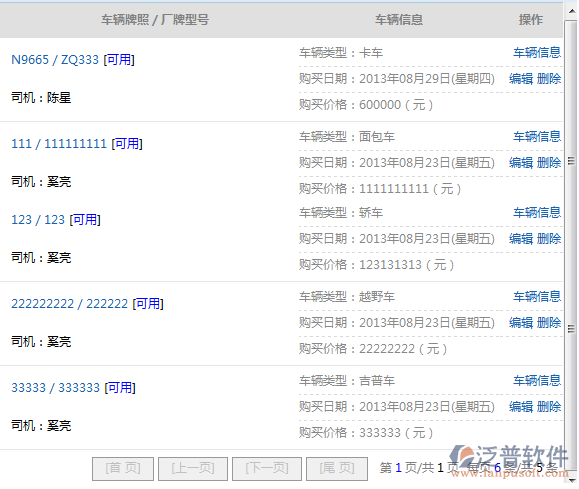Click 删除 for vehicle N9665
The width and height of the screenshot is (579, 489).
tap(549, 79)
